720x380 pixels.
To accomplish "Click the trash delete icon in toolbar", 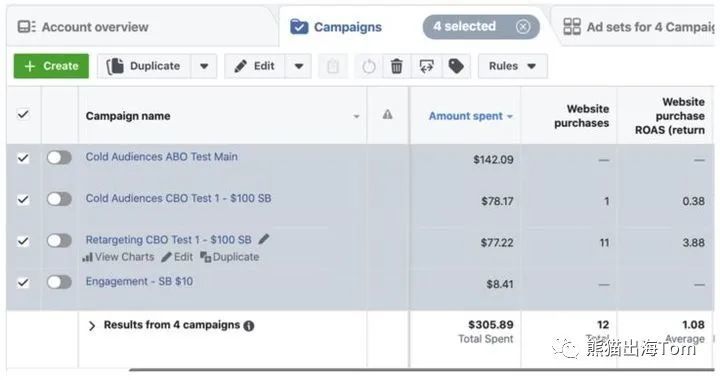I will pos(396,67).
